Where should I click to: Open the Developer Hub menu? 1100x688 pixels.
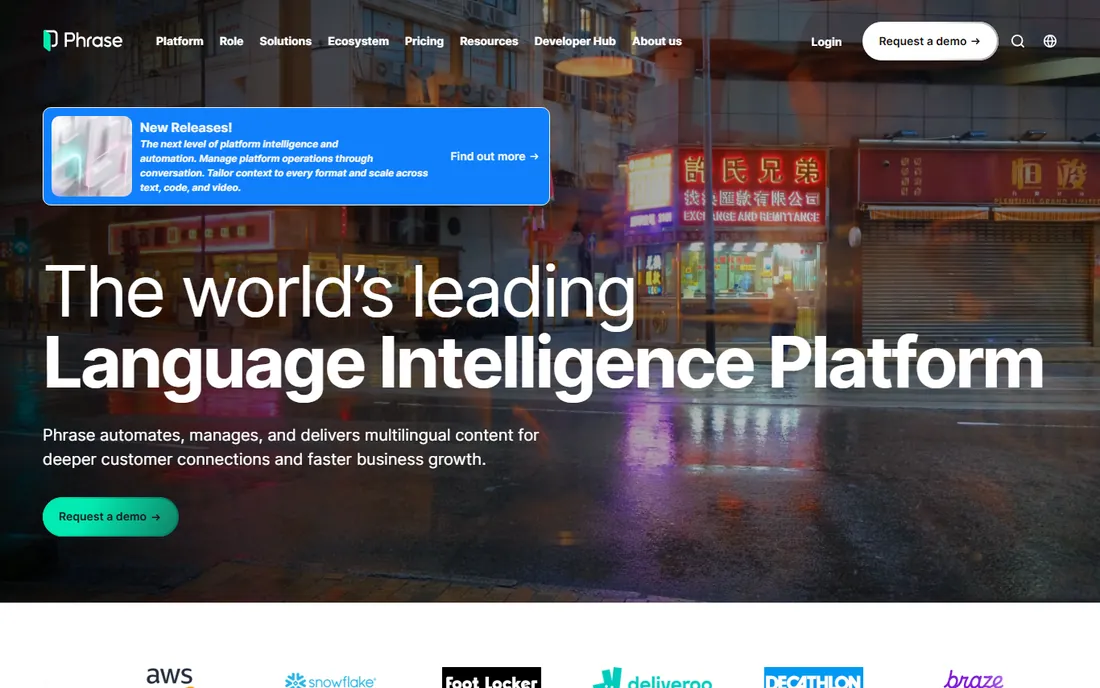coord(575,41)
